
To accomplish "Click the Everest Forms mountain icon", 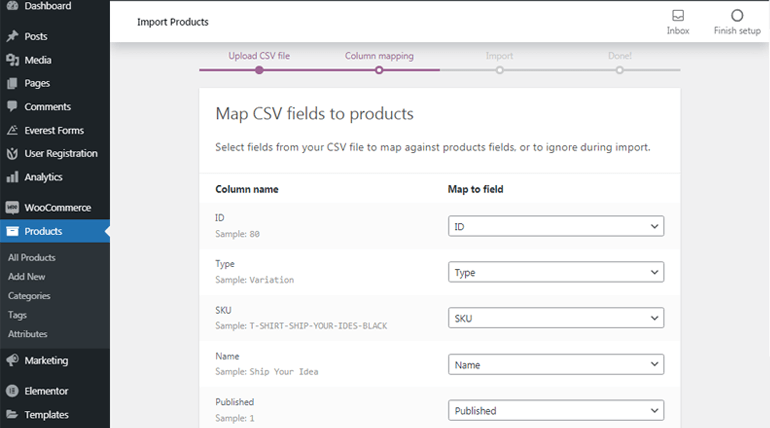I will 12,130.
